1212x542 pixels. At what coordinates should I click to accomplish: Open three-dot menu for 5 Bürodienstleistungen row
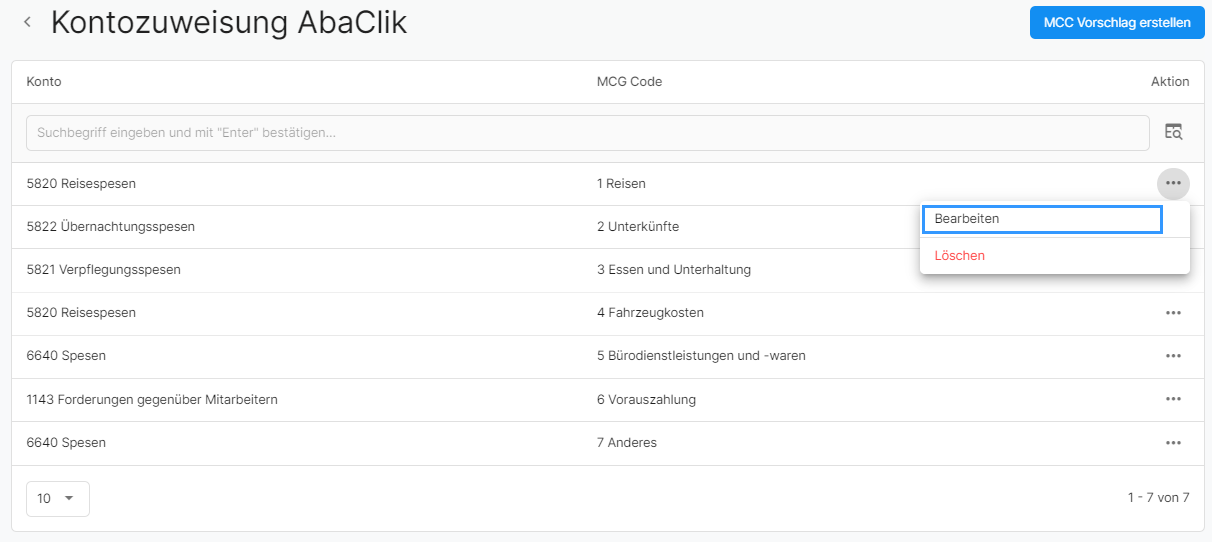[x=1173, y=356]
